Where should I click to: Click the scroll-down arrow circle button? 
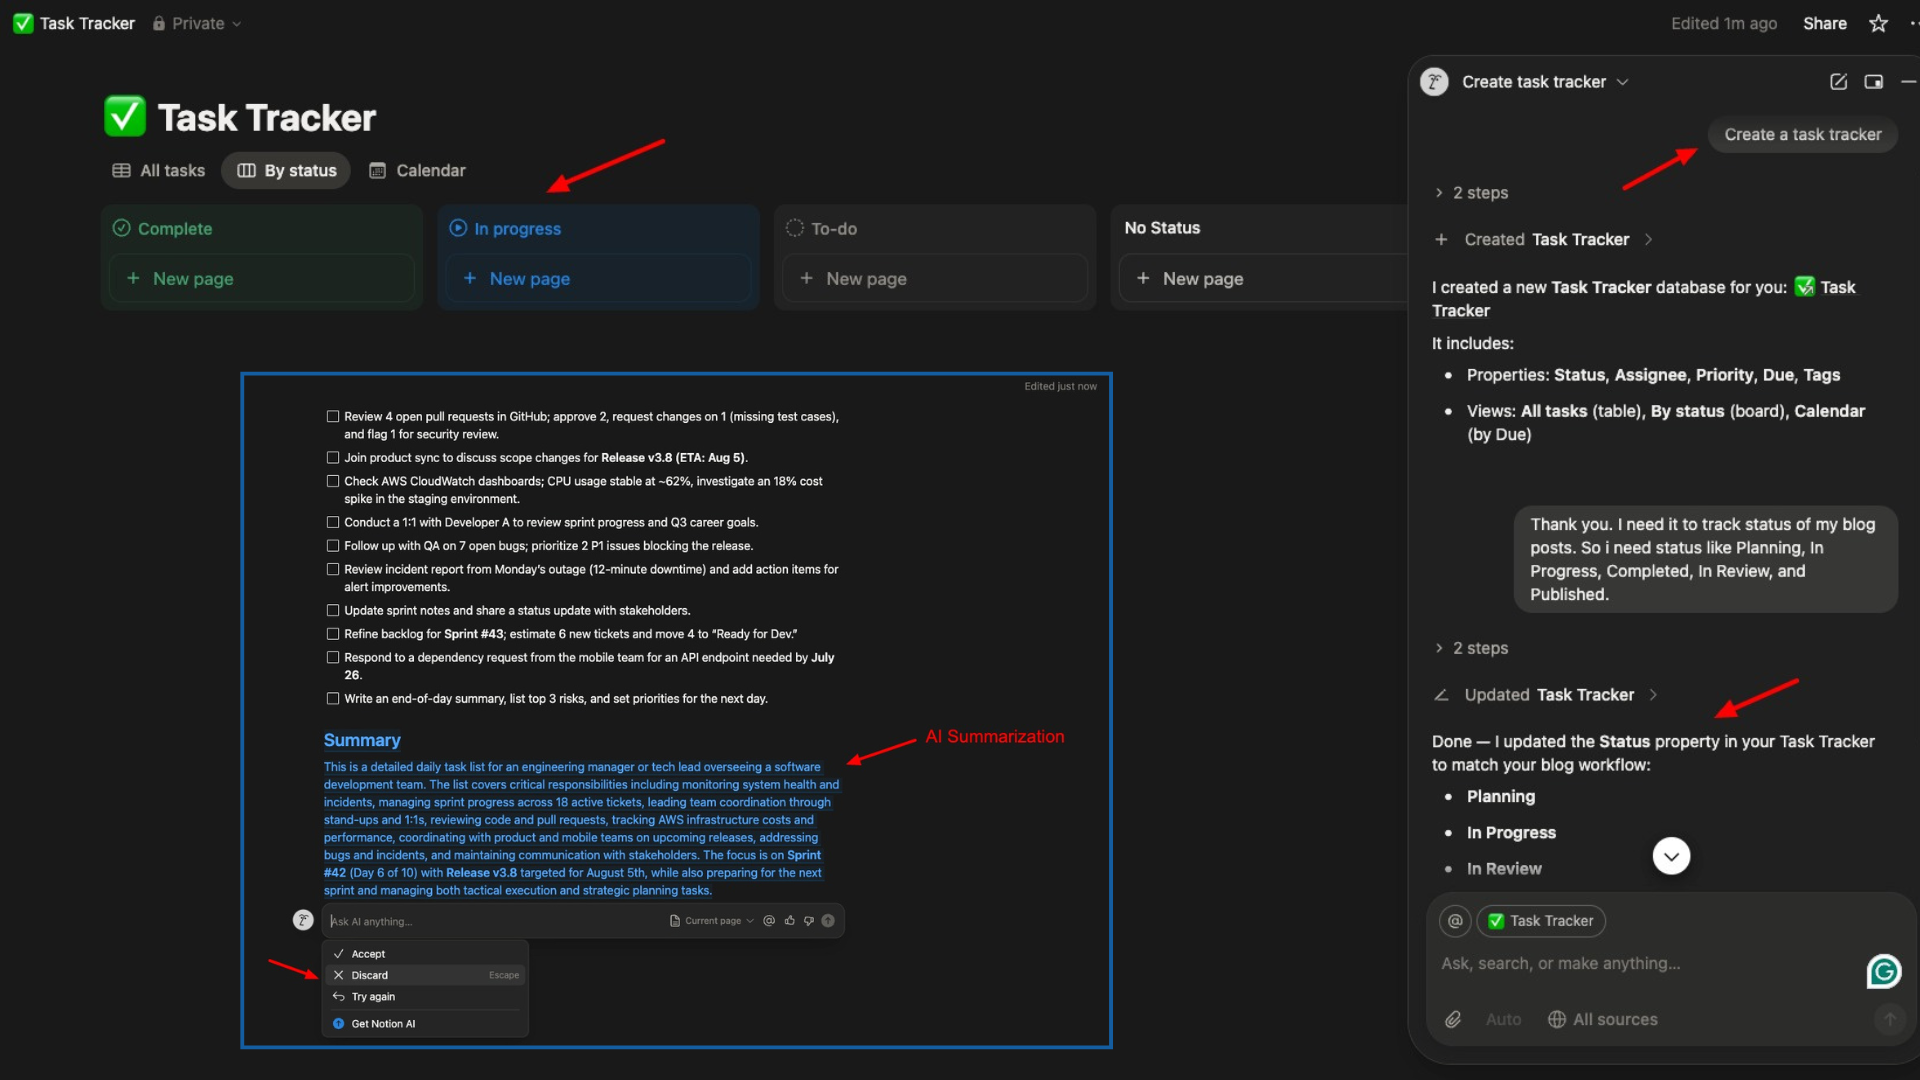pyautogui.click(x=1671, y=856)
